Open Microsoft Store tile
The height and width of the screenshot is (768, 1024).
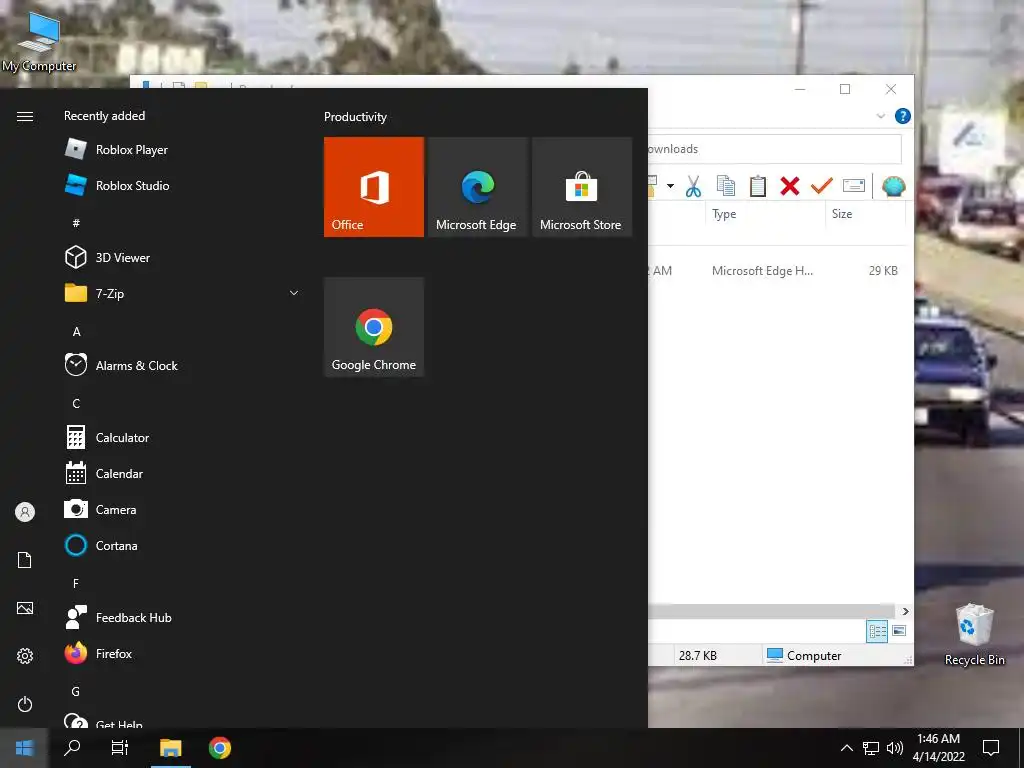click(582, 187)
